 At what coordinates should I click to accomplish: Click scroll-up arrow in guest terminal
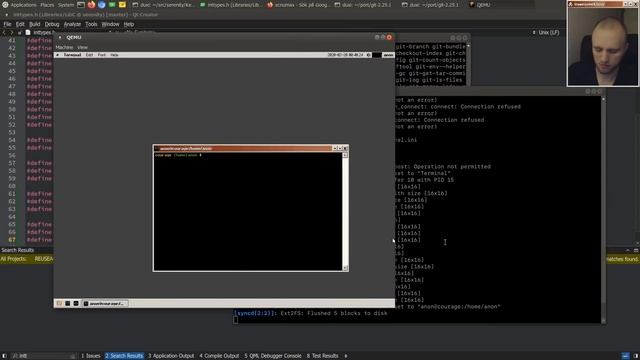pos(345,155)
